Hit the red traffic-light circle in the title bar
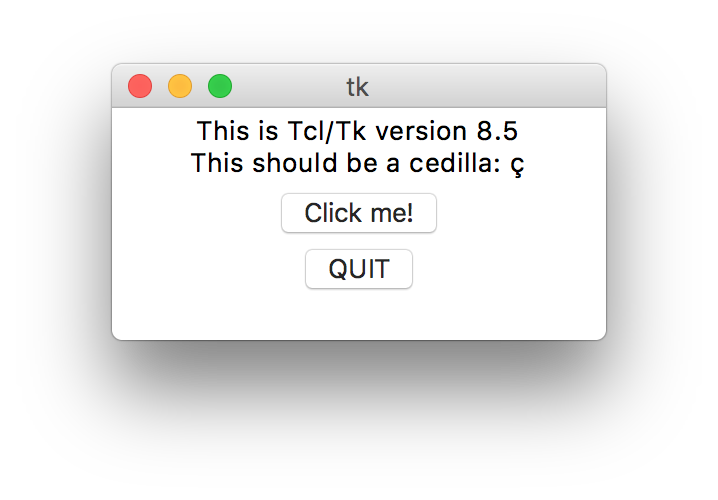 (x=140, y=86)
